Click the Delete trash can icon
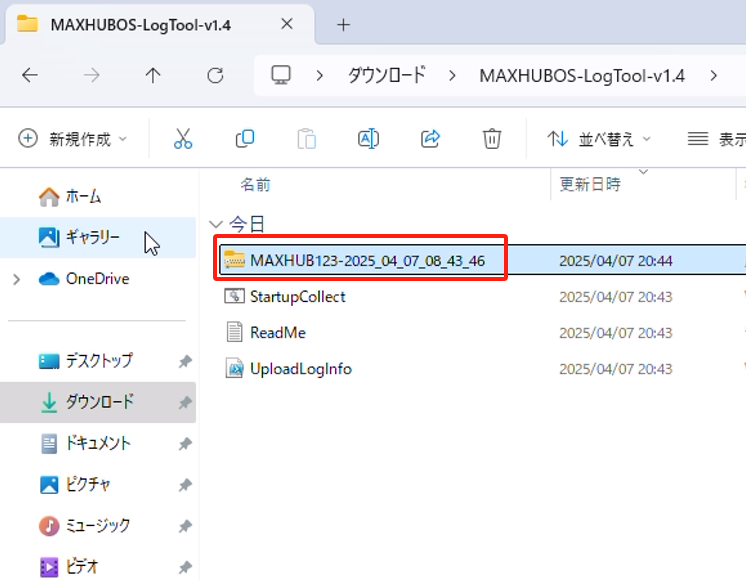The width and height of the screenshot is (746, 581). coord(491,139)
